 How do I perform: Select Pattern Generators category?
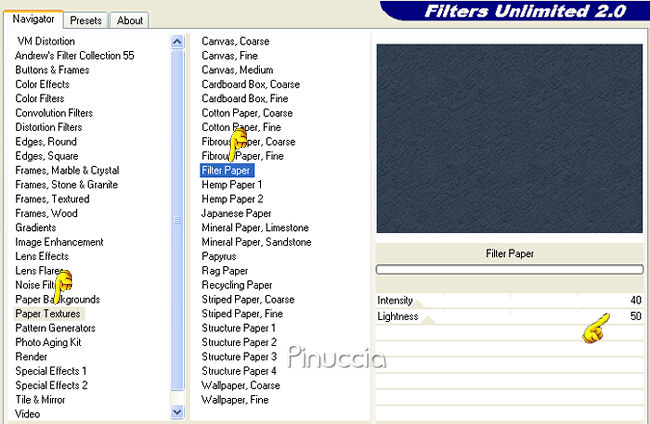(55, 328)
